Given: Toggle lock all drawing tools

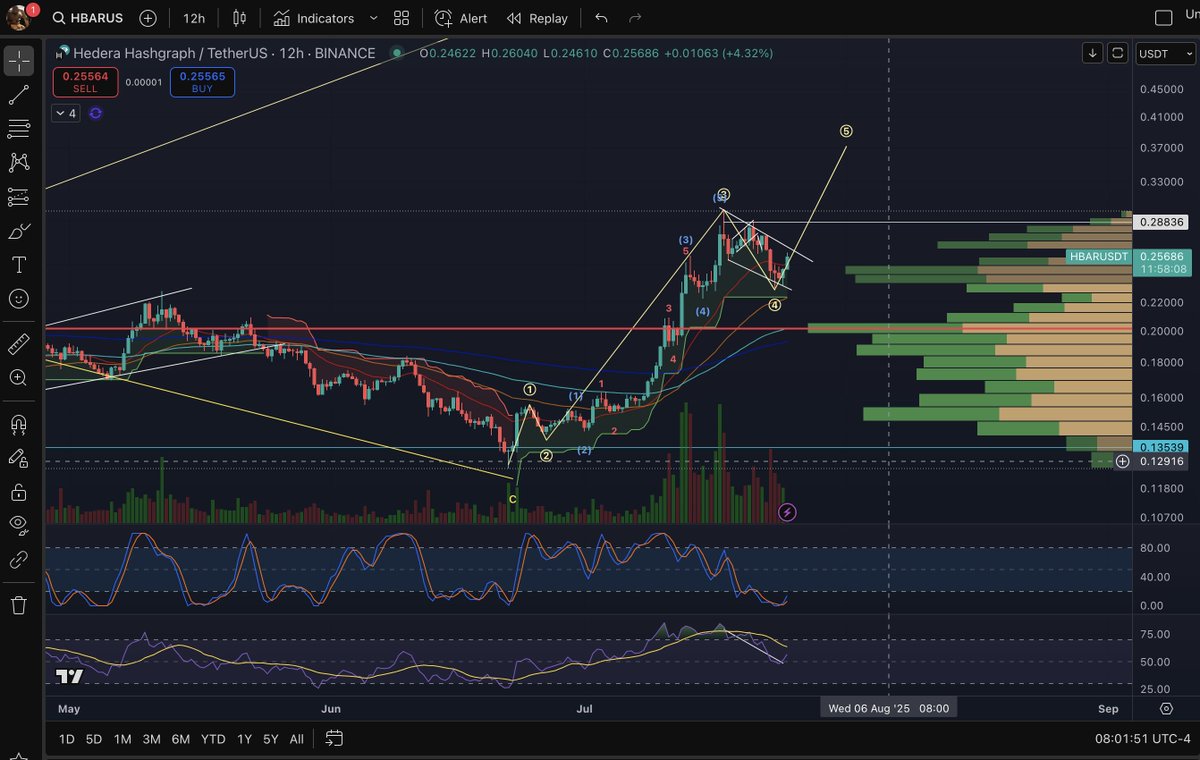Looking at the screenshot, I should 19,492.
